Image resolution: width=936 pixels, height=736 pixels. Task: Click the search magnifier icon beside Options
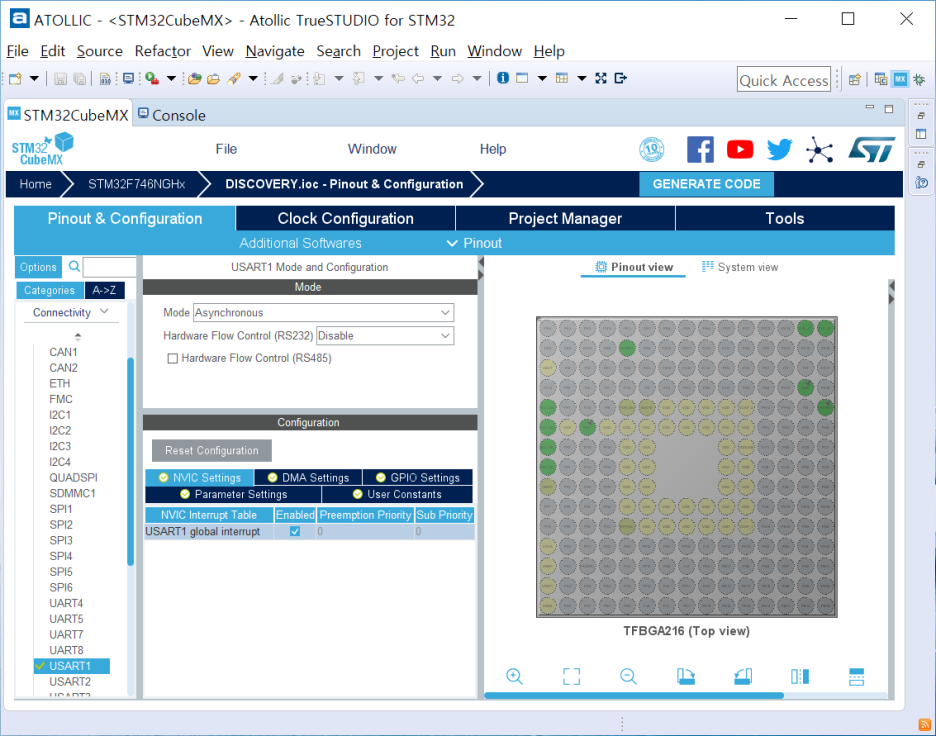pos(74,266)
